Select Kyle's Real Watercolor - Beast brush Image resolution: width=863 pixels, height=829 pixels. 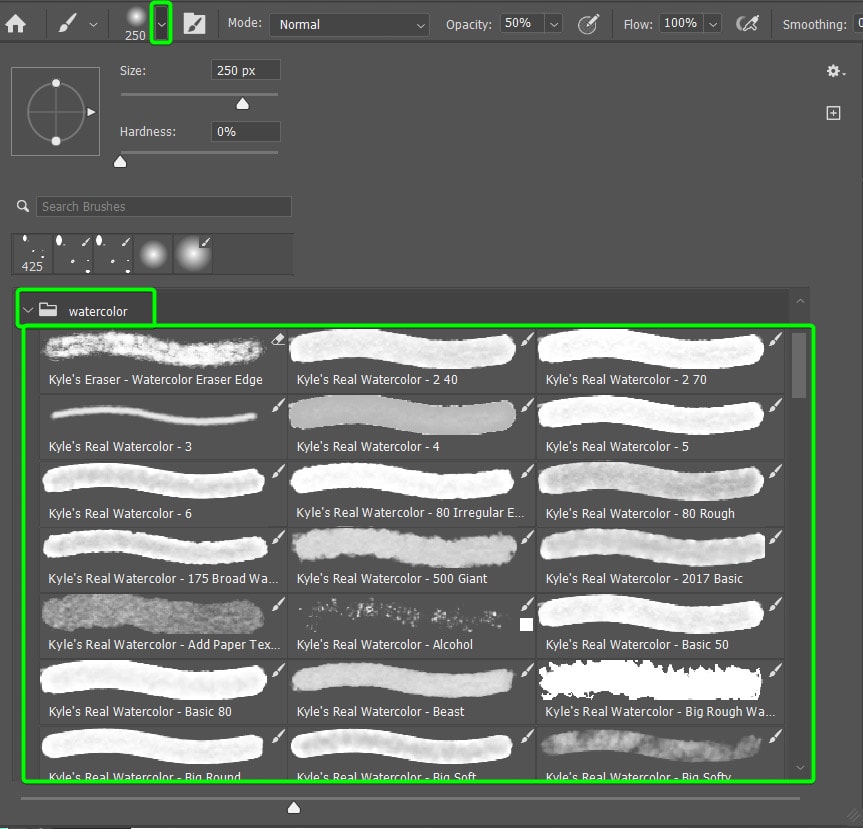click(411, 692)
